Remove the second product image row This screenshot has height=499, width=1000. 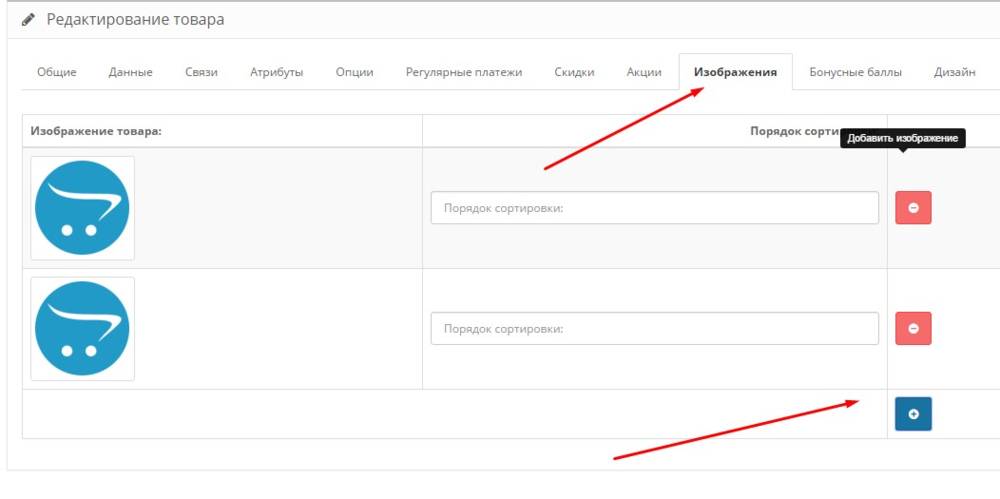click(x=912, y=328)
